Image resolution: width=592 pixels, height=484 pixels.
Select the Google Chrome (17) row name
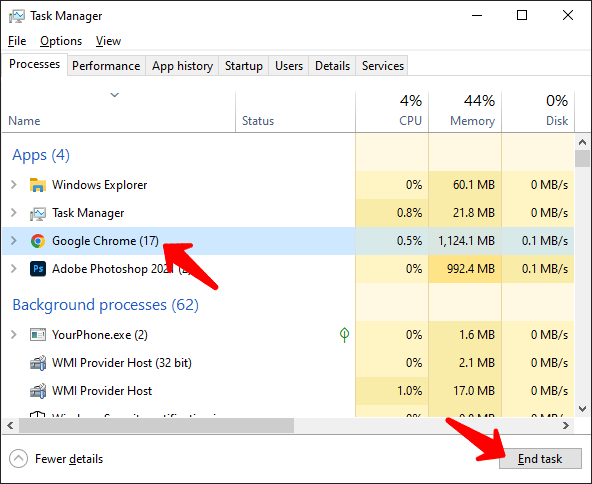coord(105,241)
